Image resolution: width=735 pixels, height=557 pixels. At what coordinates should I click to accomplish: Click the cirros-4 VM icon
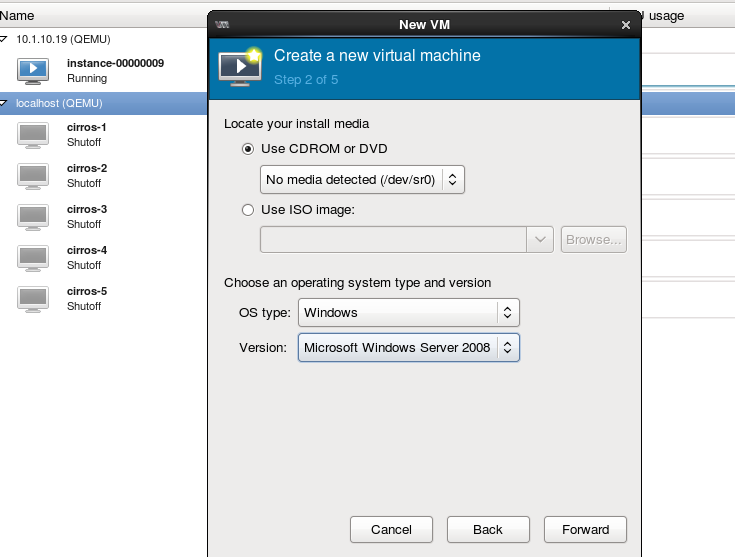point(33,257)
